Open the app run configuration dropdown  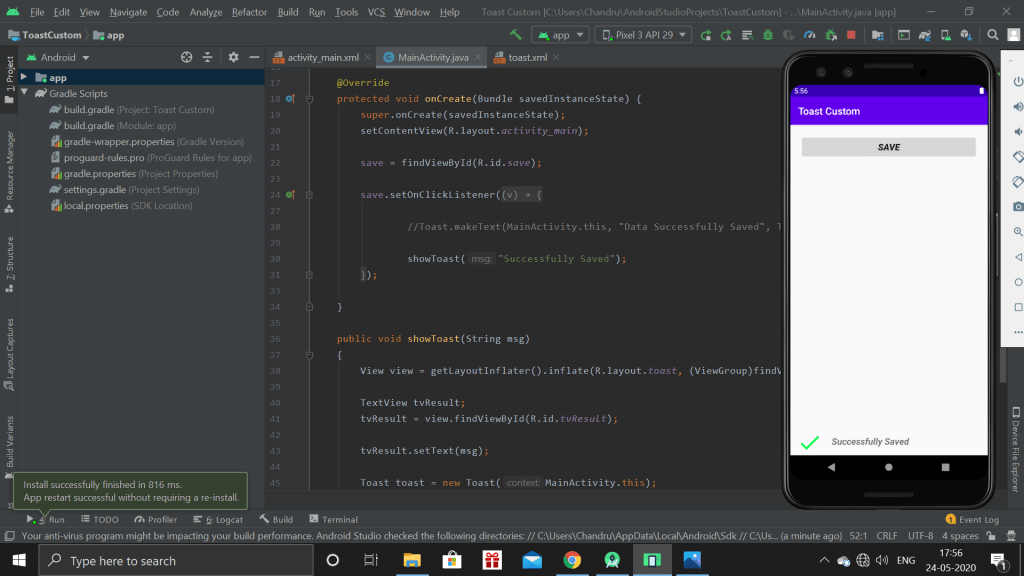(559, 35)
